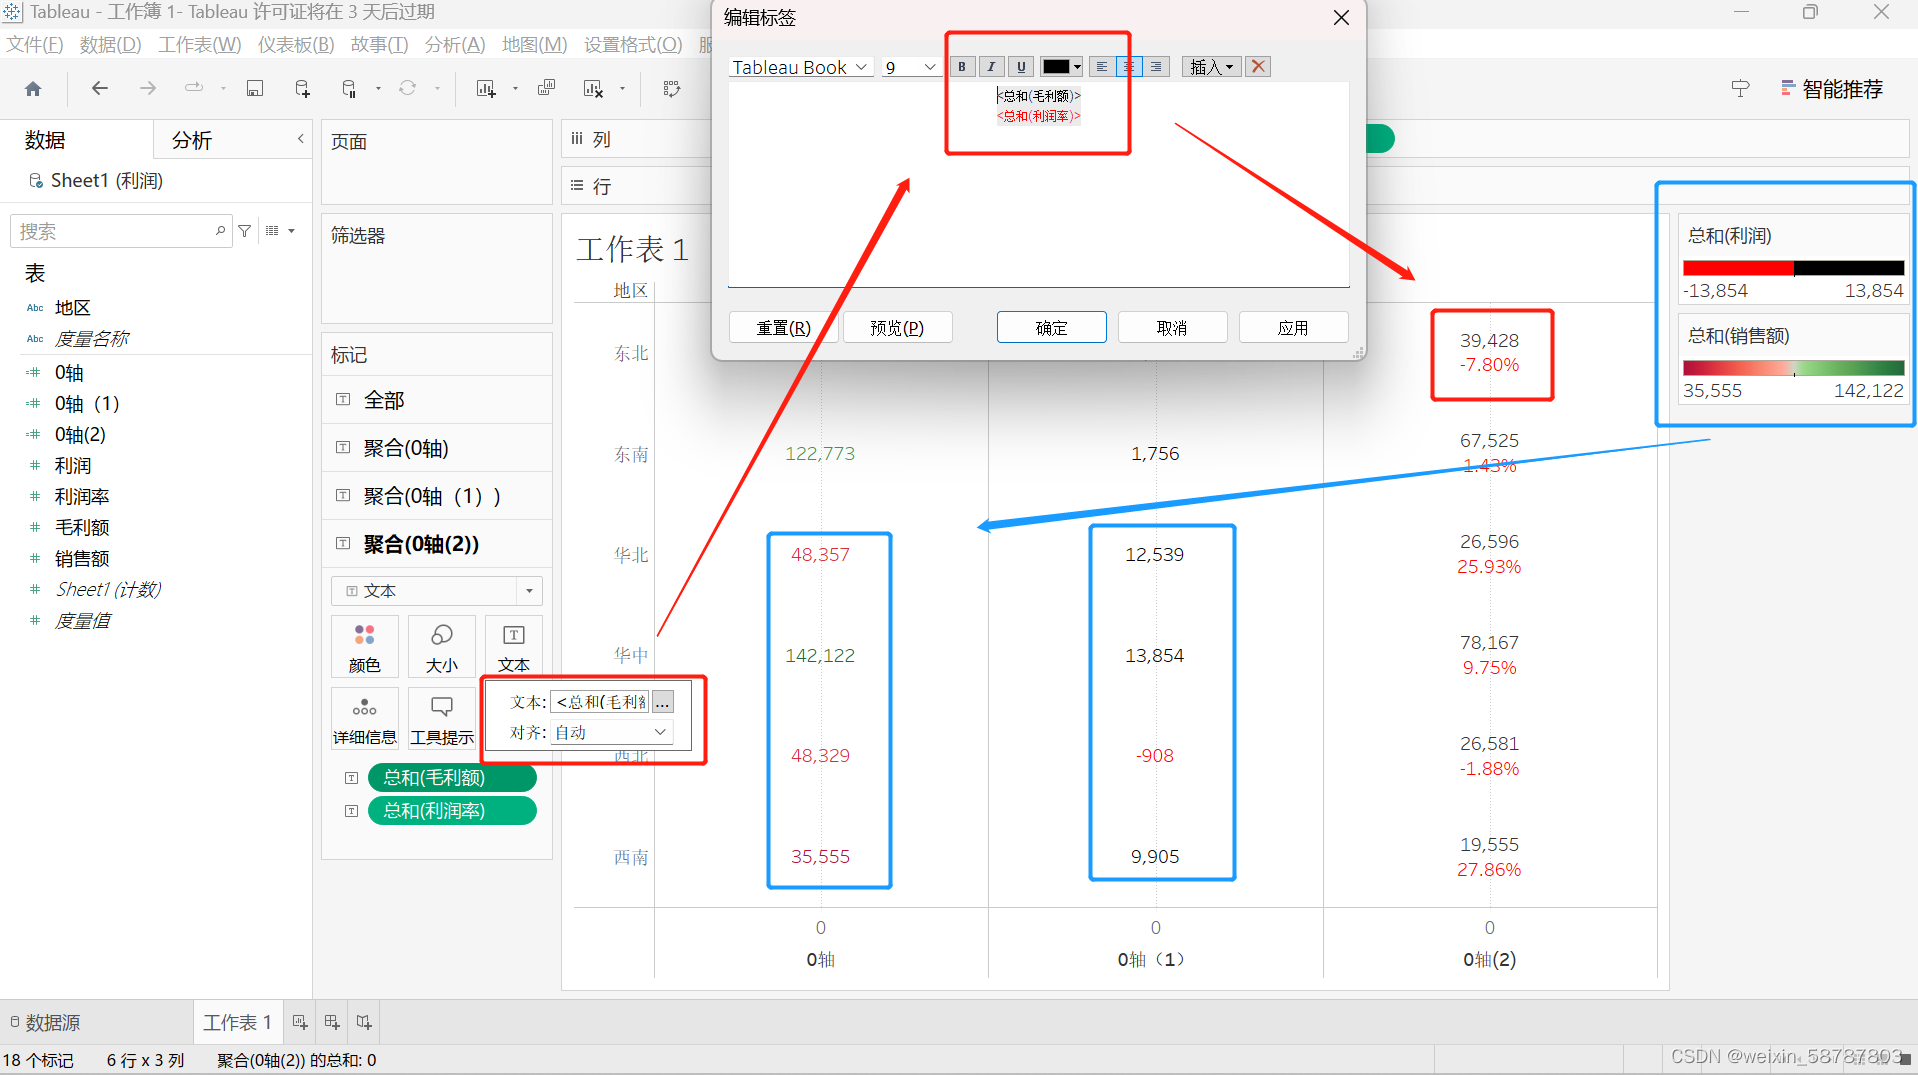Viewport: 1918px width, 1075px height.
Task: Open the 数据(D) menu
Action: pos(110,44)
